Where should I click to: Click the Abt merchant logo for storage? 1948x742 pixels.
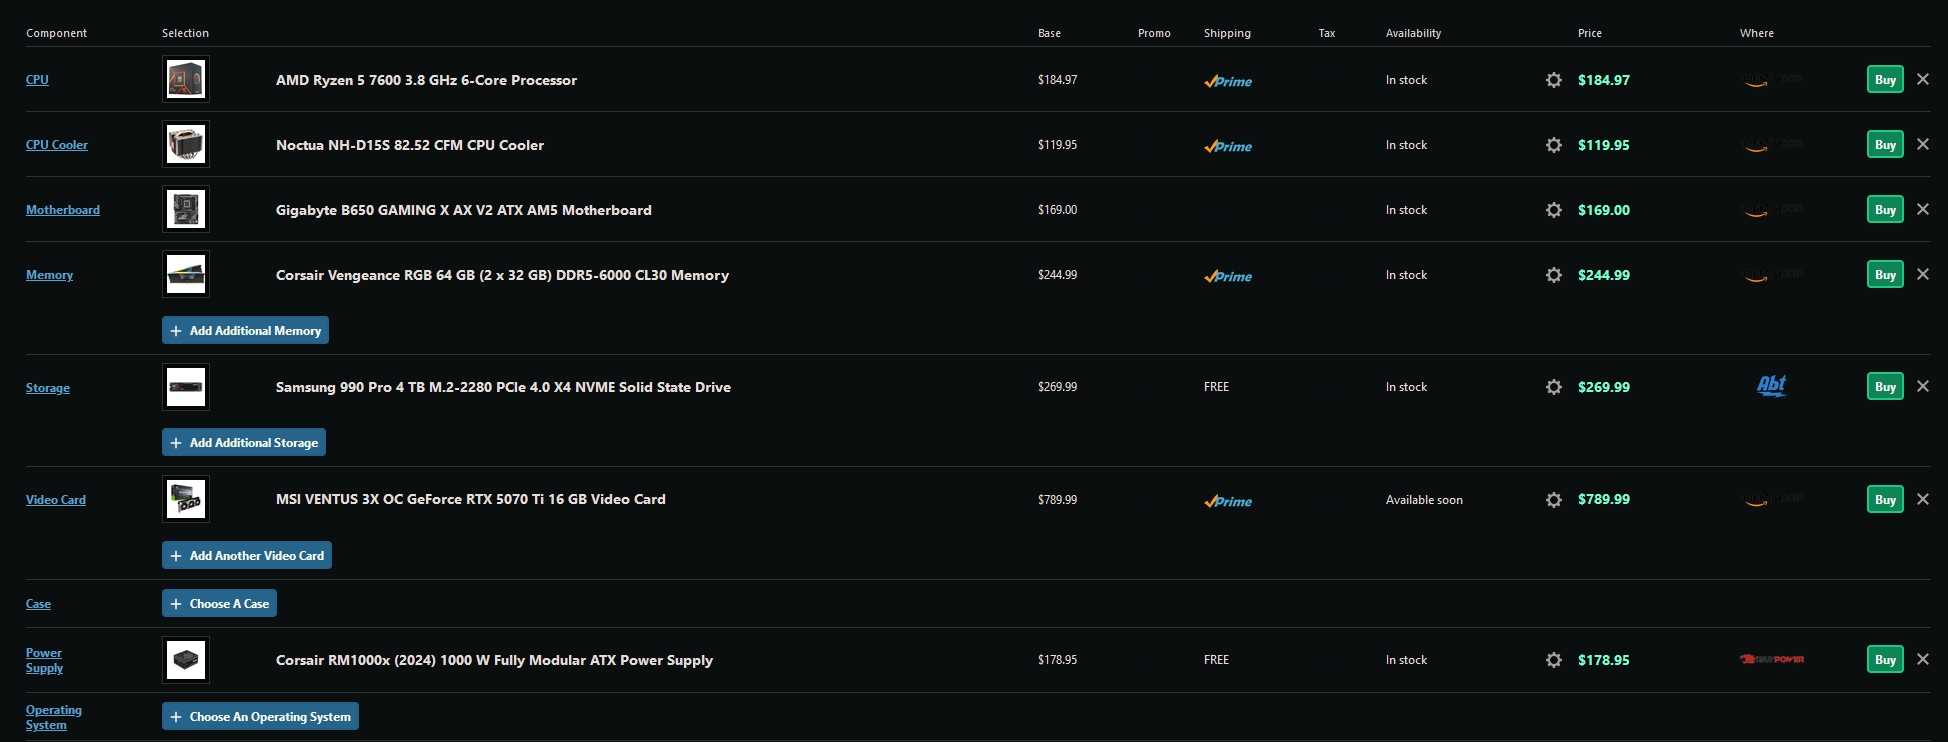coord(1771,386)
